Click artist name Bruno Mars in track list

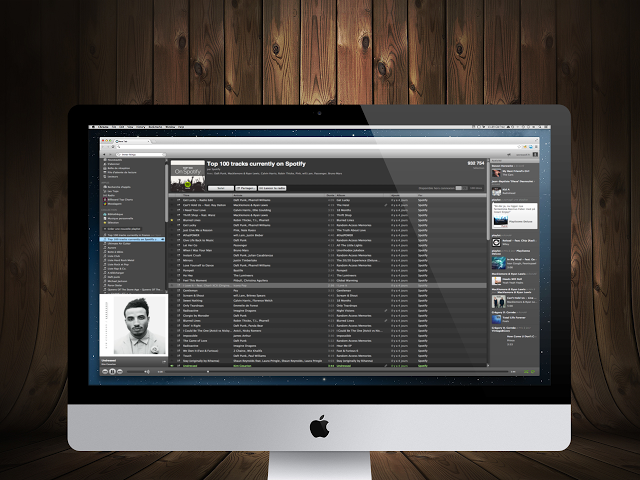tap(241, 250)
